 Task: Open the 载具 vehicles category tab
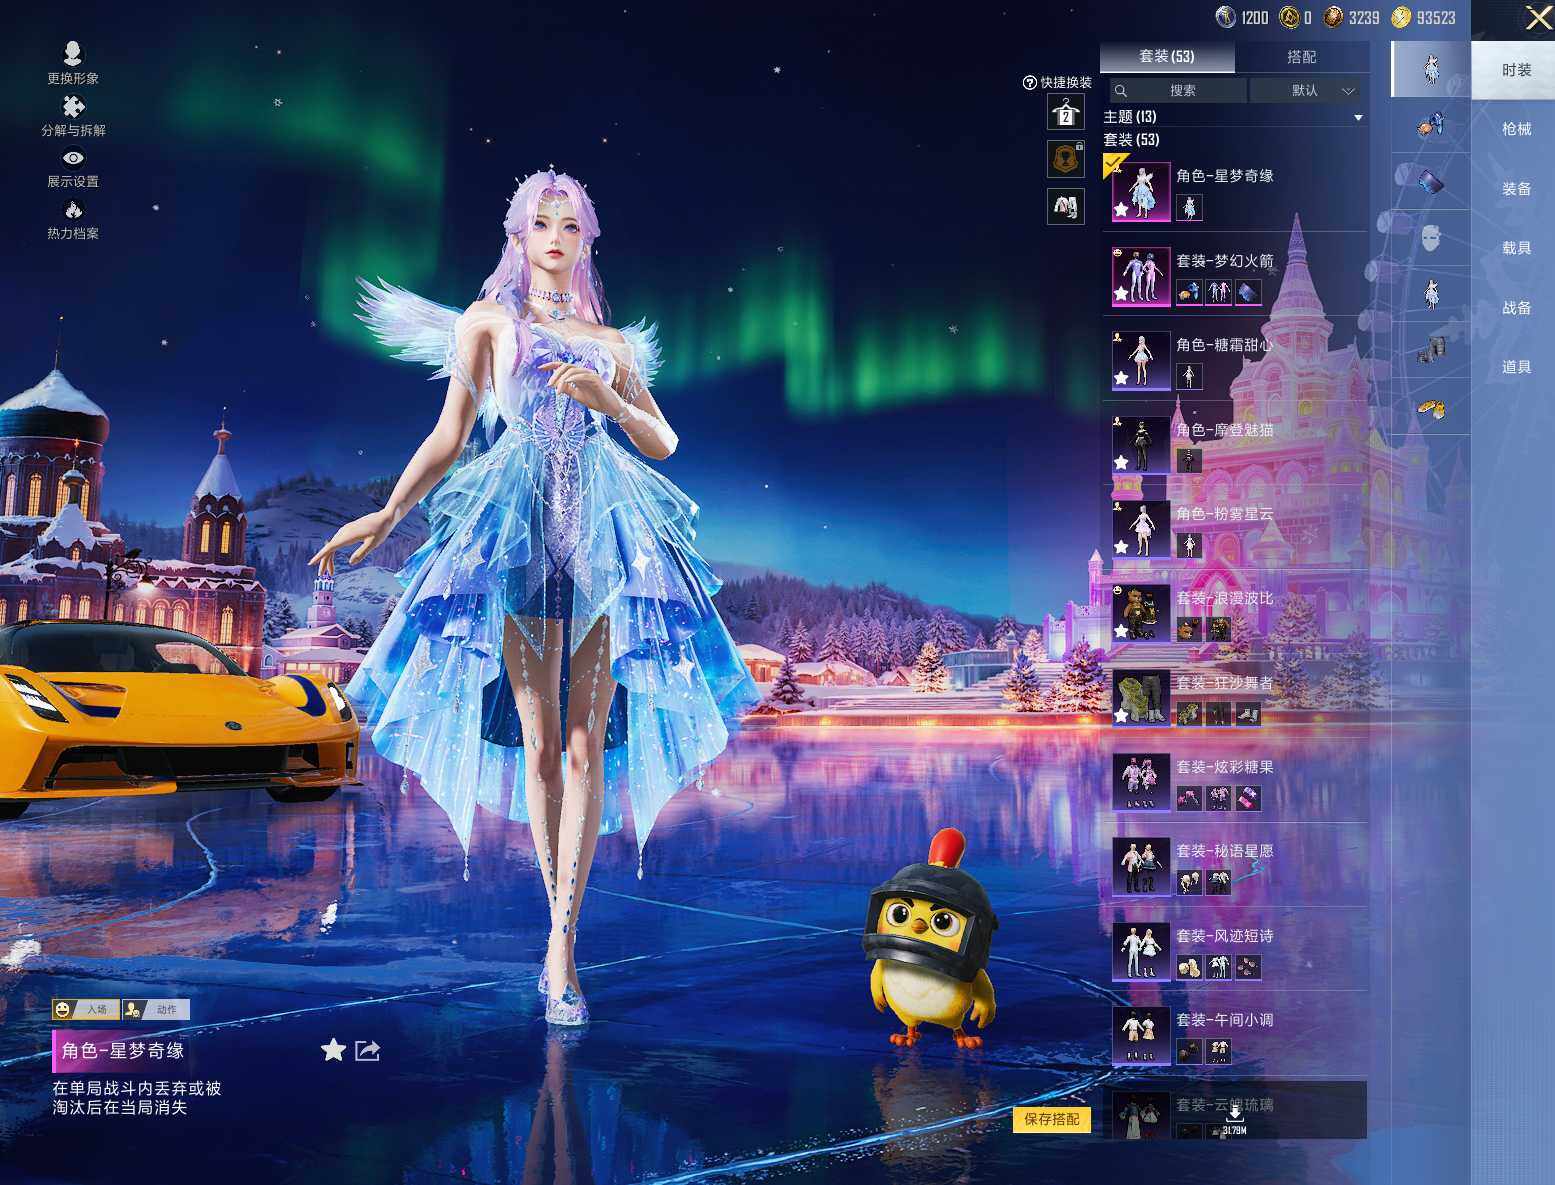(x=1515, y=248)
